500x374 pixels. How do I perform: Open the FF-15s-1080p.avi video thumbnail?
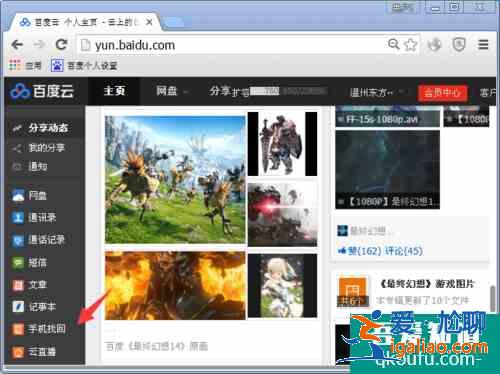click(388, 117)
